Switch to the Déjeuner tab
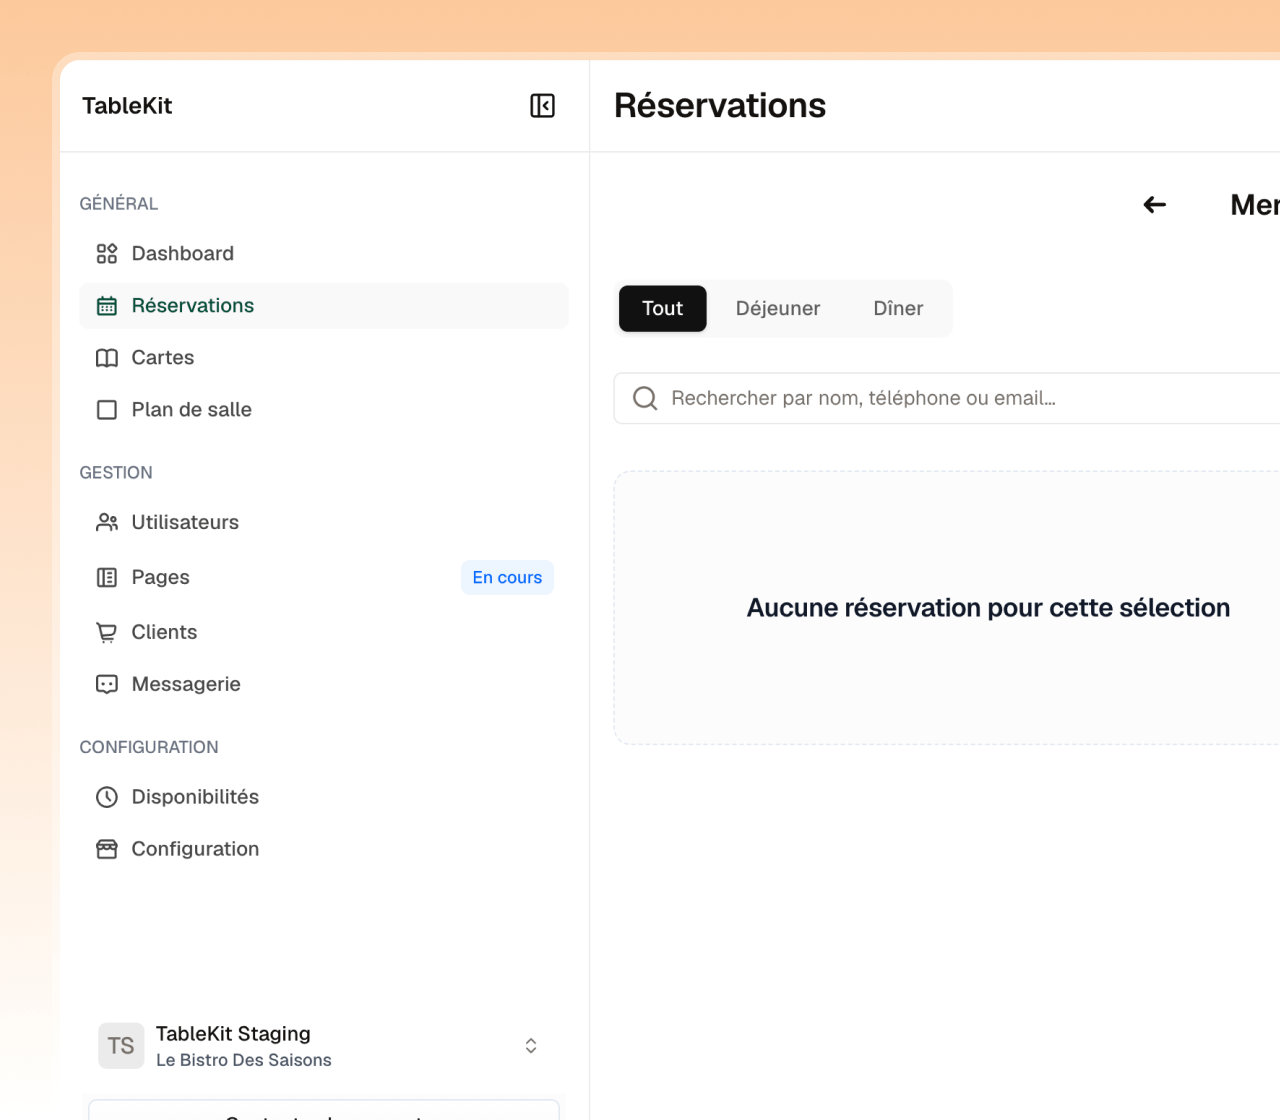 click(778, 308)
